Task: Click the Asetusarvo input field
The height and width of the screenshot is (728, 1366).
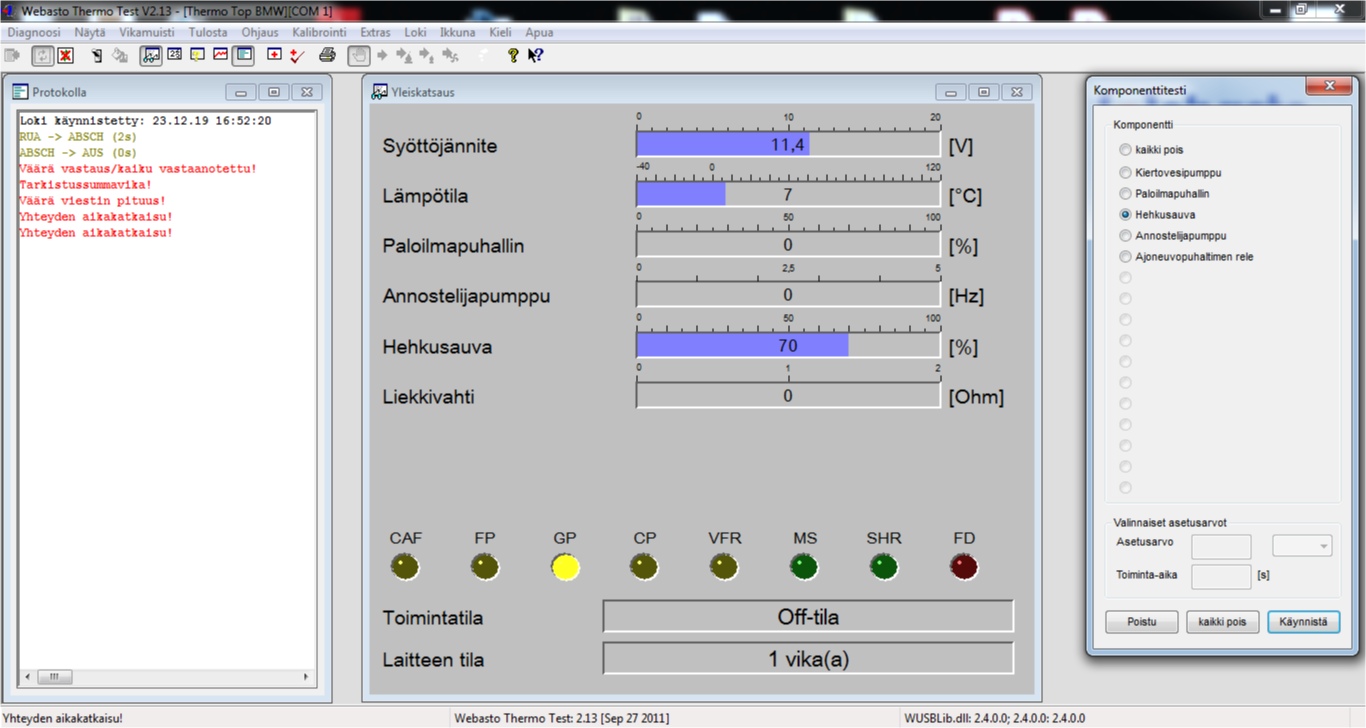Action: 1221,546
